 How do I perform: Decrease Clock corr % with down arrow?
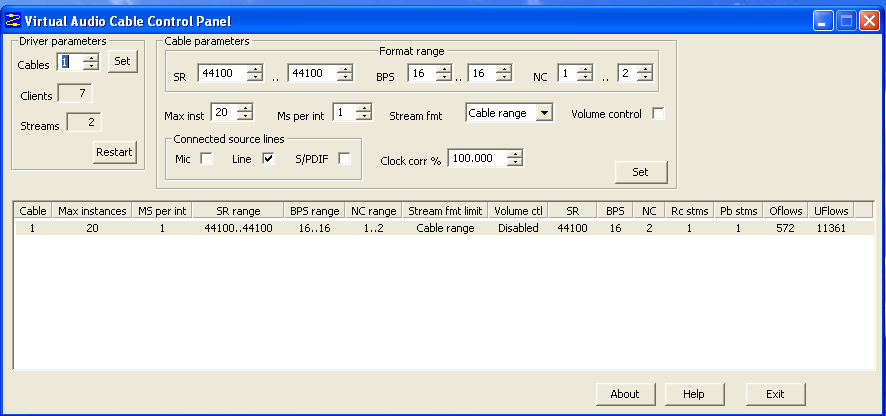pos(515,162)
